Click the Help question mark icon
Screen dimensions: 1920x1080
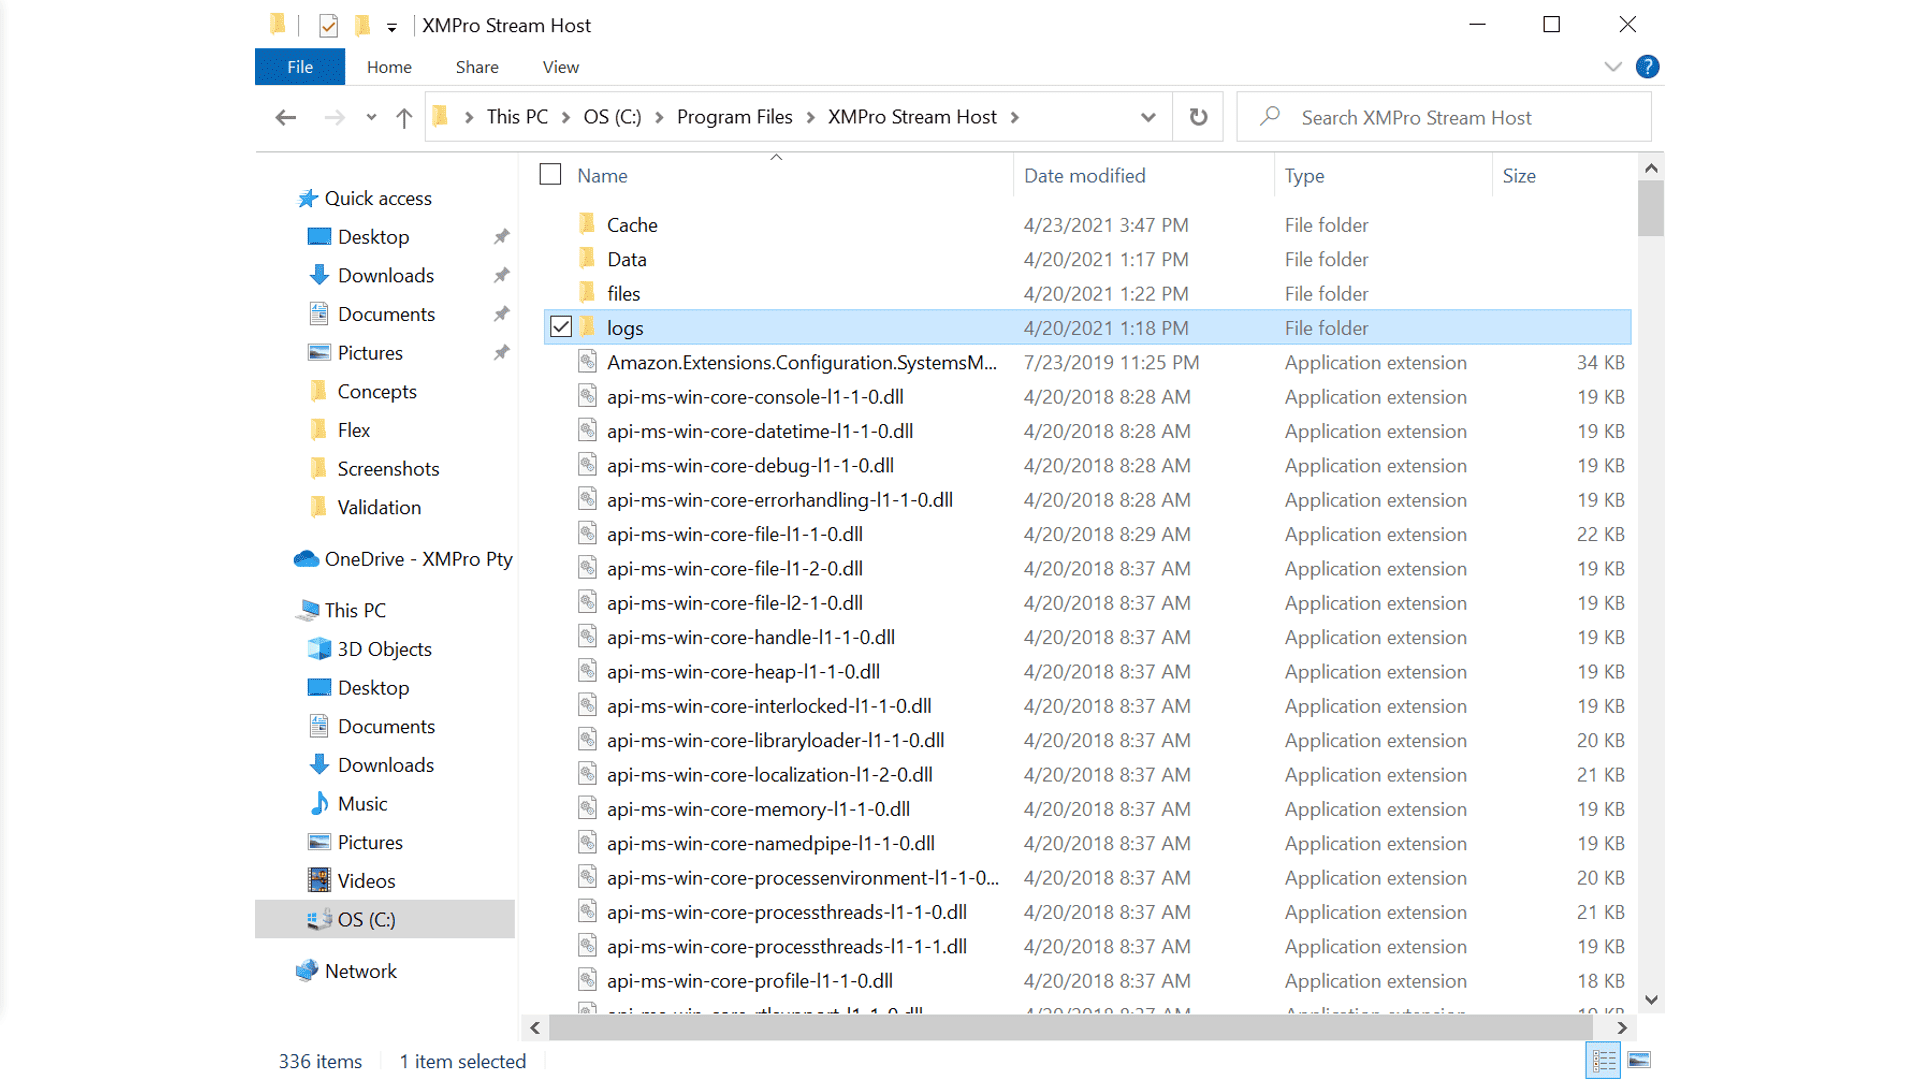tap(1647, 66)
